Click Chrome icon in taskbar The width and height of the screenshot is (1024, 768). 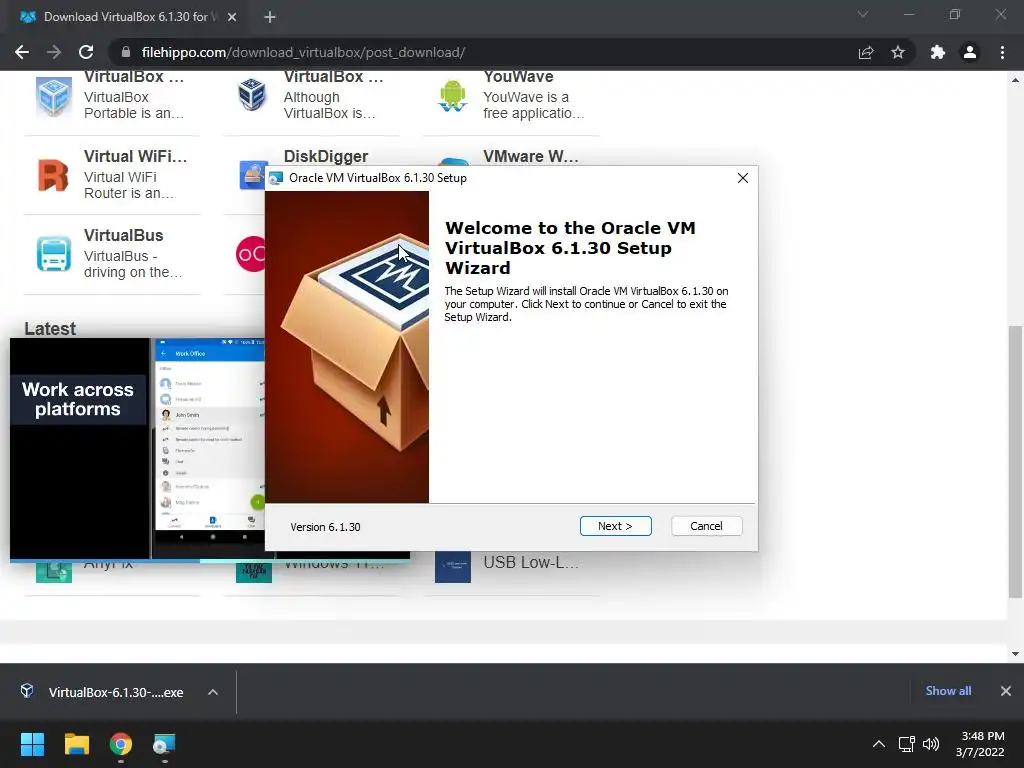pos(121,744)
